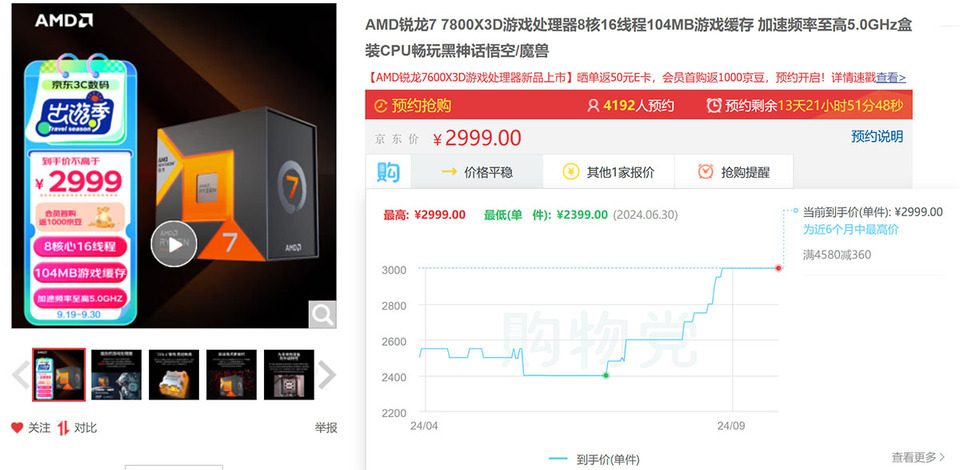Viewport: 960px width, 470px height.
Task: Click the 对比 compare icon
Action: click(x=63, y=428)
